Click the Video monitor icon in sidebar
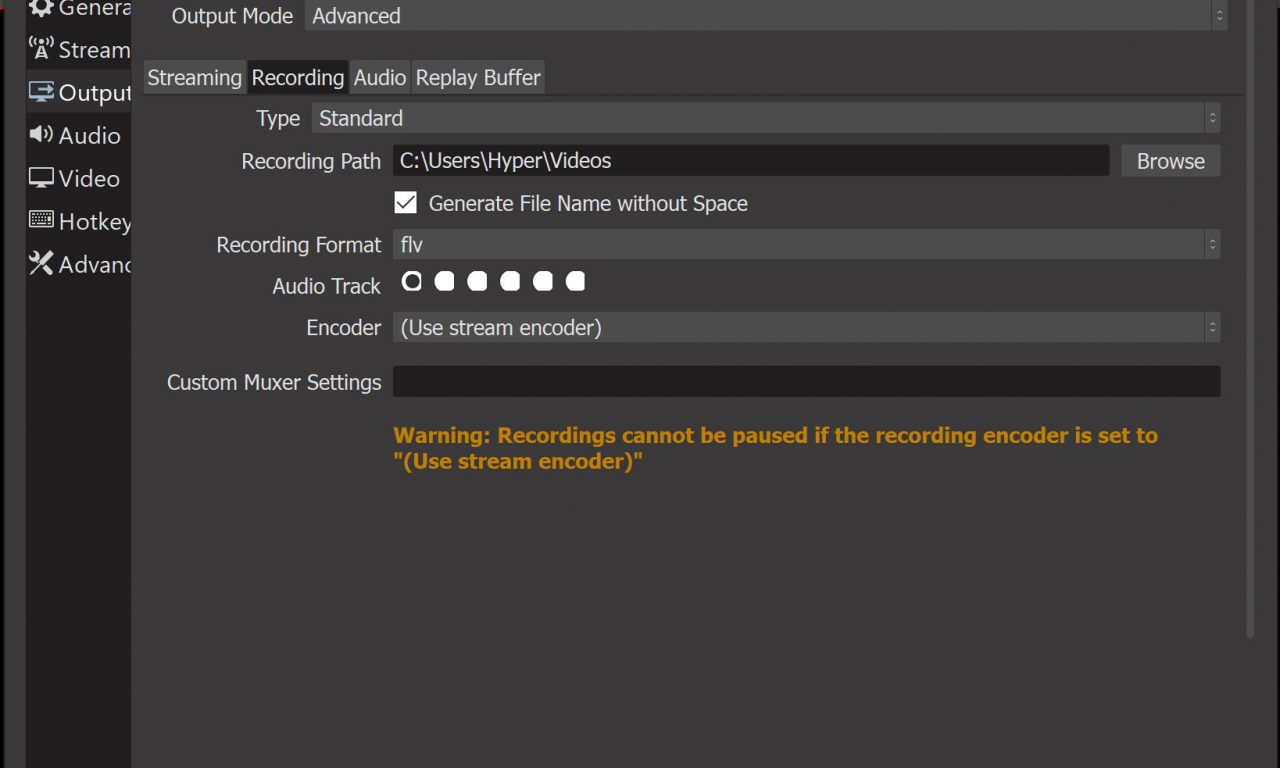 click(41, 178)
